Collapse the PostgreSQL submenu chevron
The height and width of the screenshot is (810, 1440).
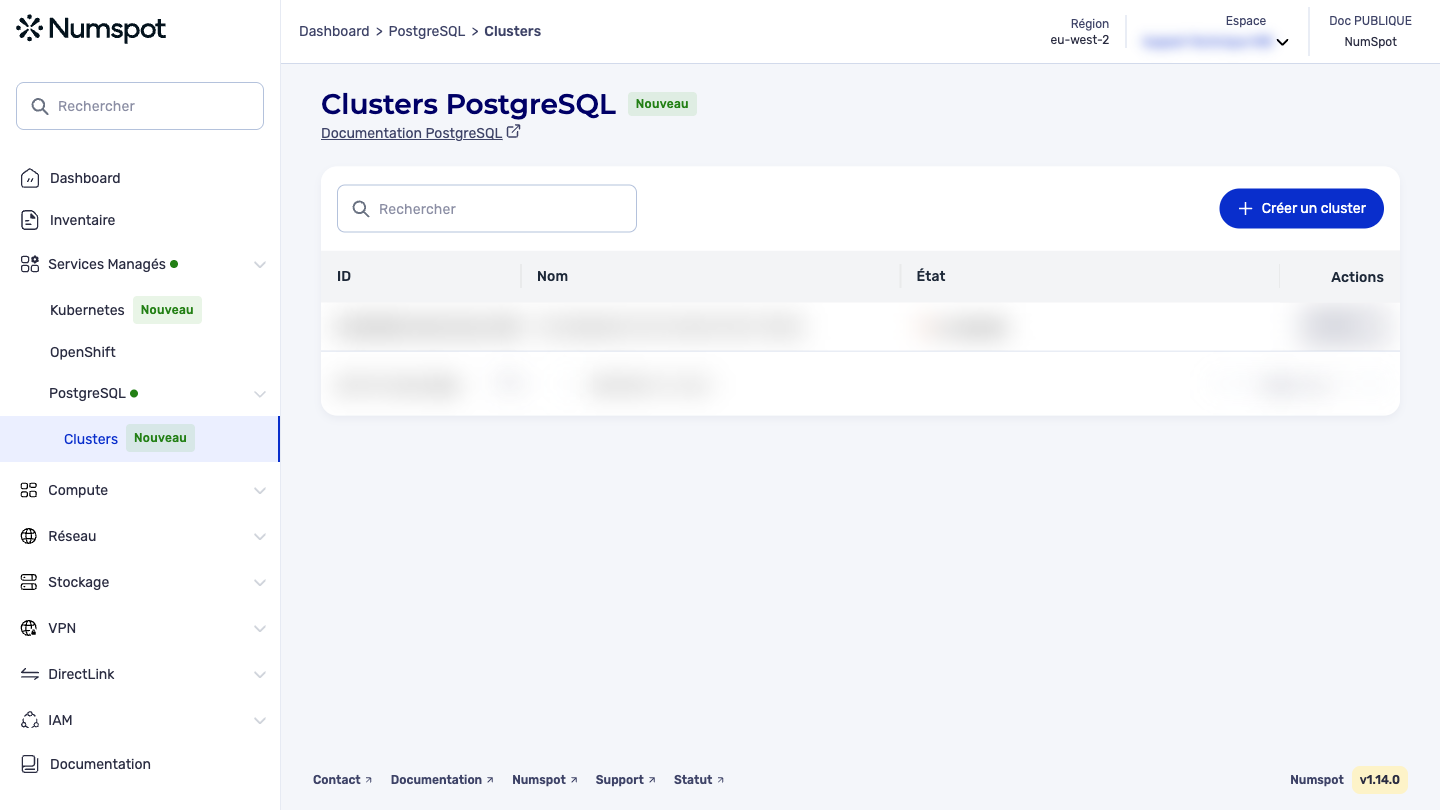260,394
